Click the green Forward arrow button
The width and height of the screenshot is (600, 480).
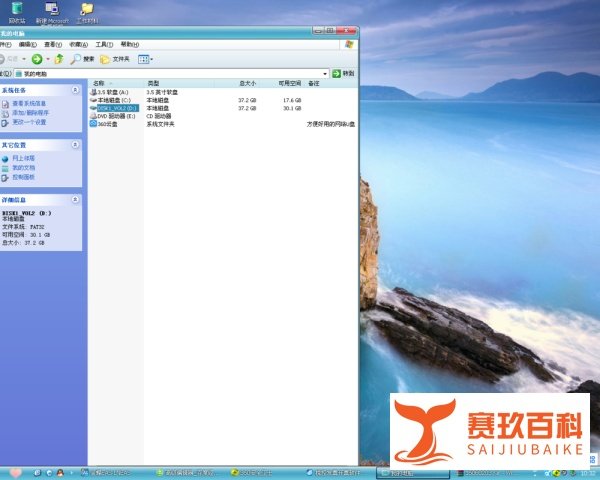coord(36,59)
